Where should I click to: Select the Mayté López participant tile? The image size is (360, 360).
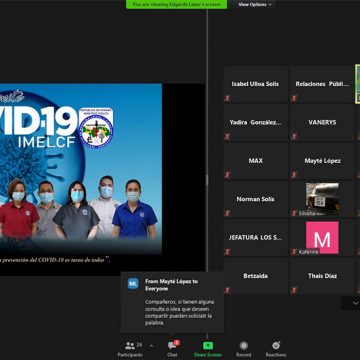(x=322, y=161)
